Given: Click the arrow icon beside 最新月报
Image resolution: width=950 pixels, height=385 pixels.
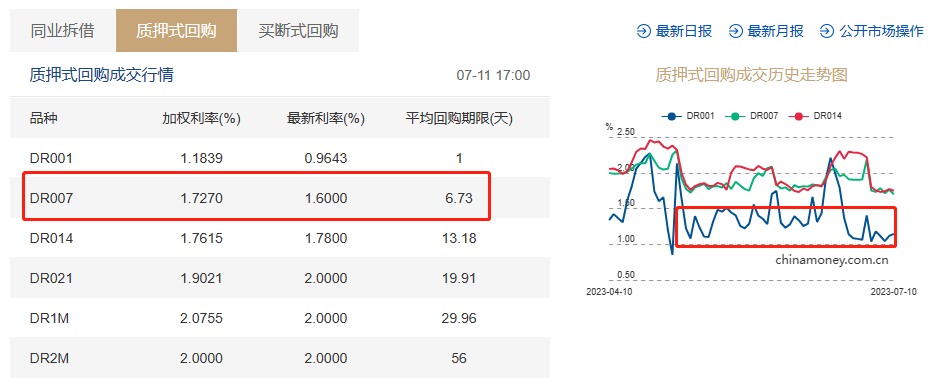Looking at the screenshot, I should (736, 31).
